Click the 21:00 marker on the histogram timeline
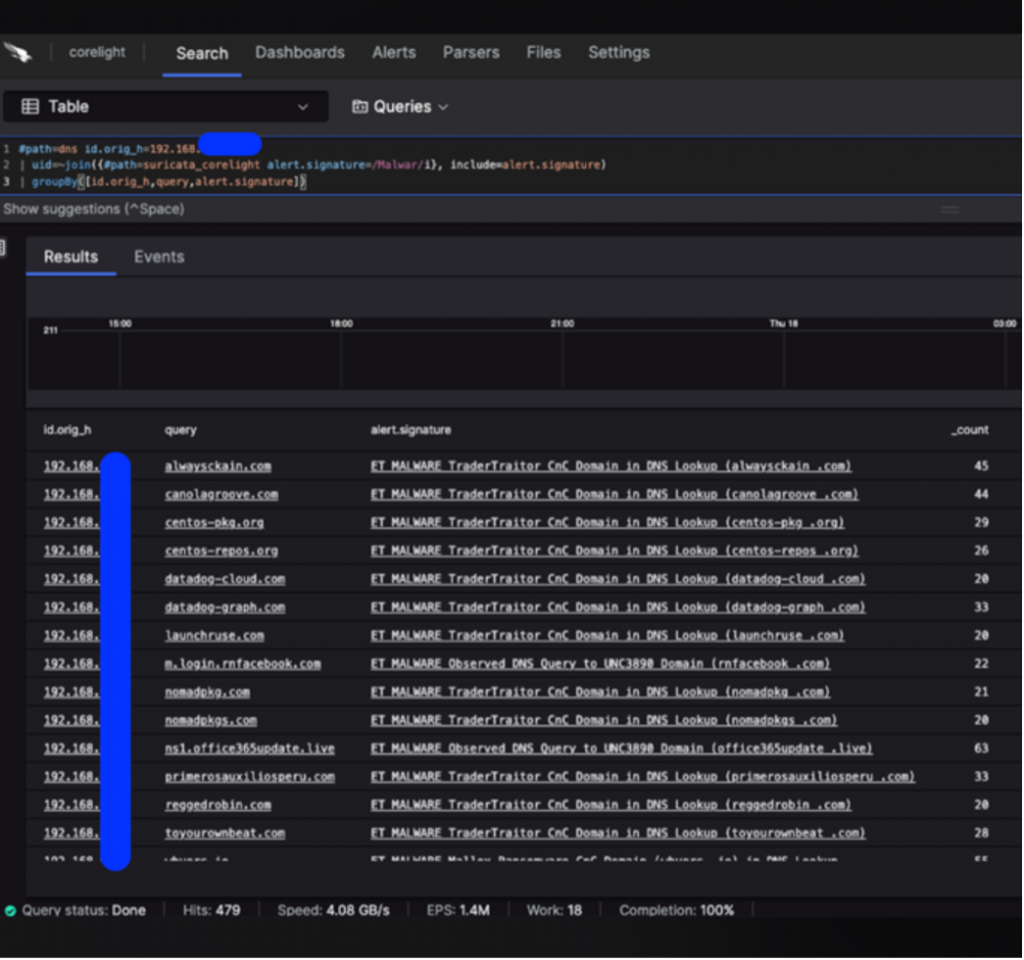The image size is (1024, 960). click(562, 324)
